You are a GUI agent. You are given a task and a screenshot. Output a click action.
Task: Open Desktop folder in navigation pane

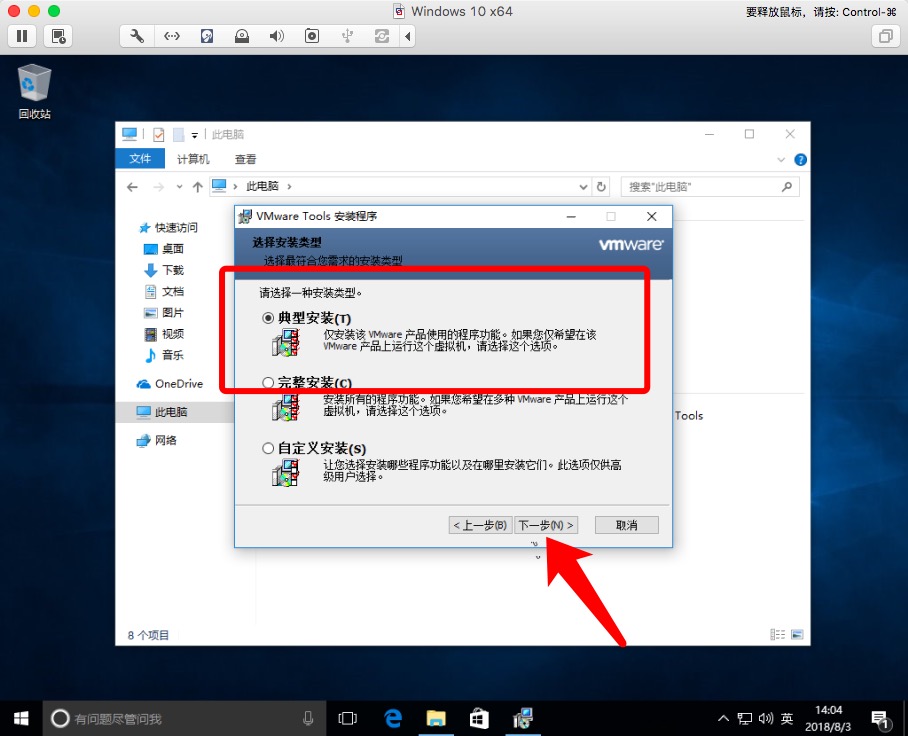pyautogui.click(x=163, y=249)
